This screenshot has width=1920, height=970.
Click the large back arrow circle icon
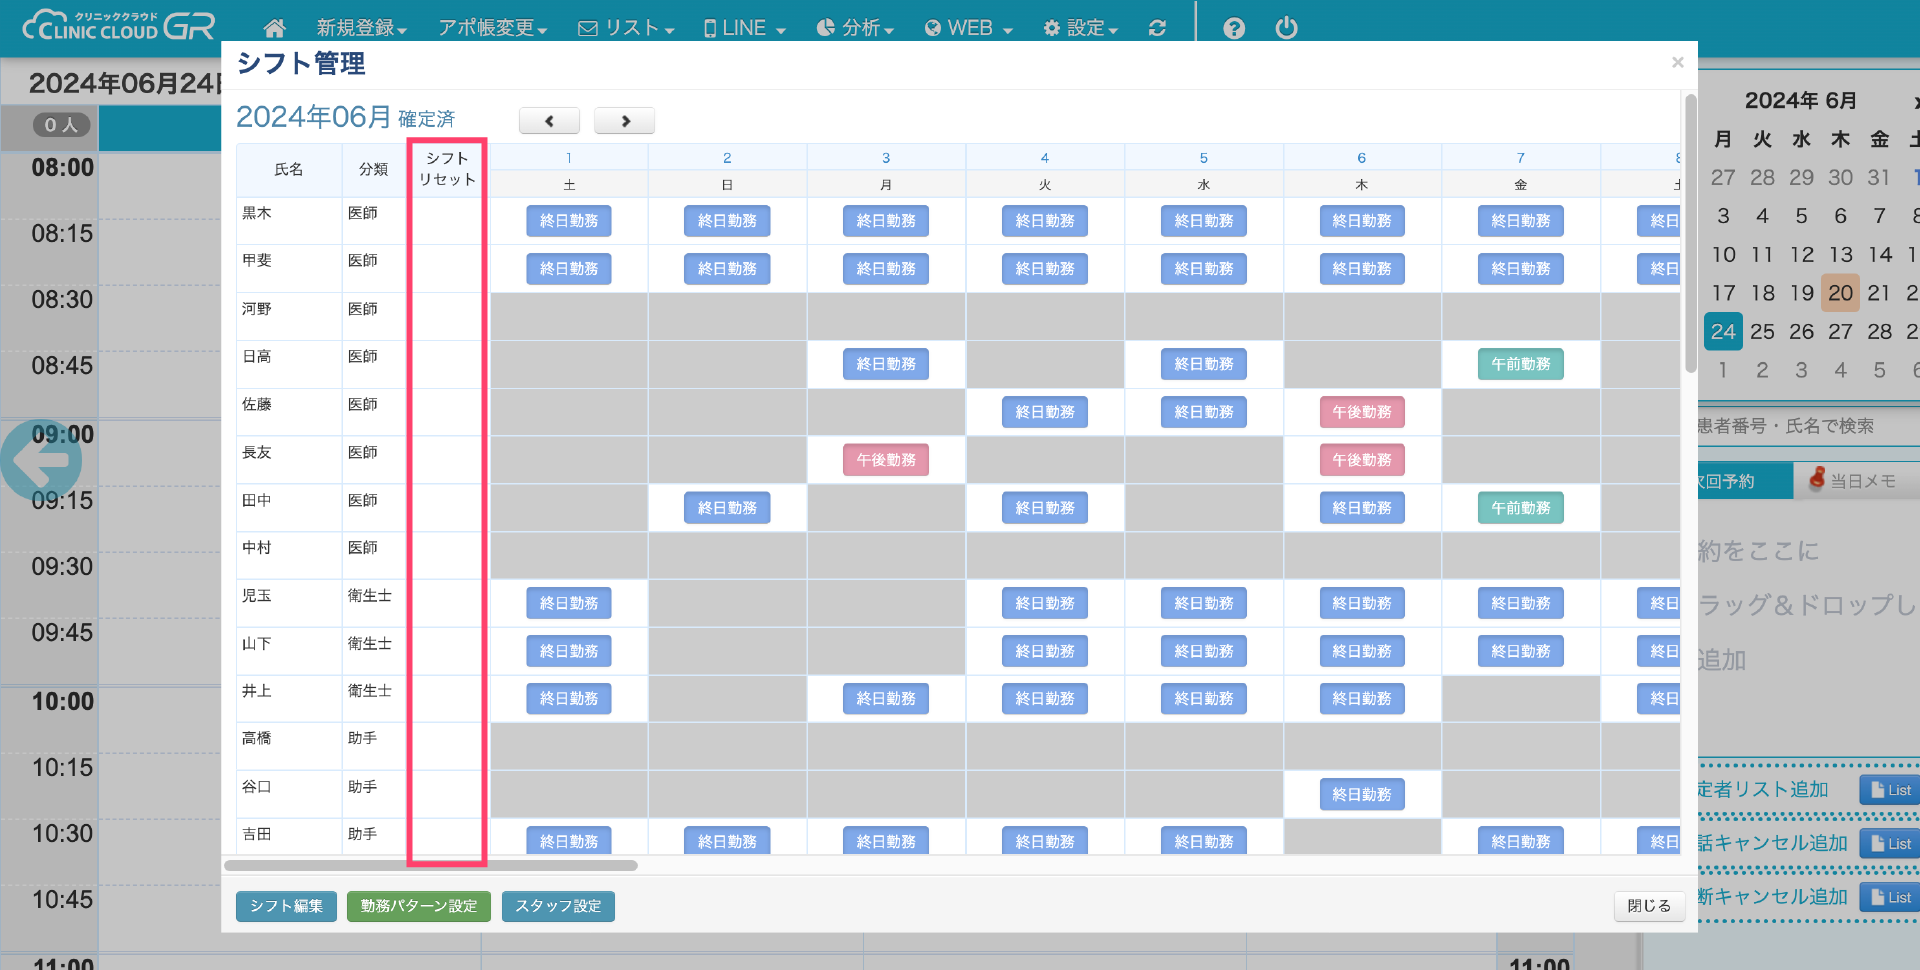tap(41, 460)
